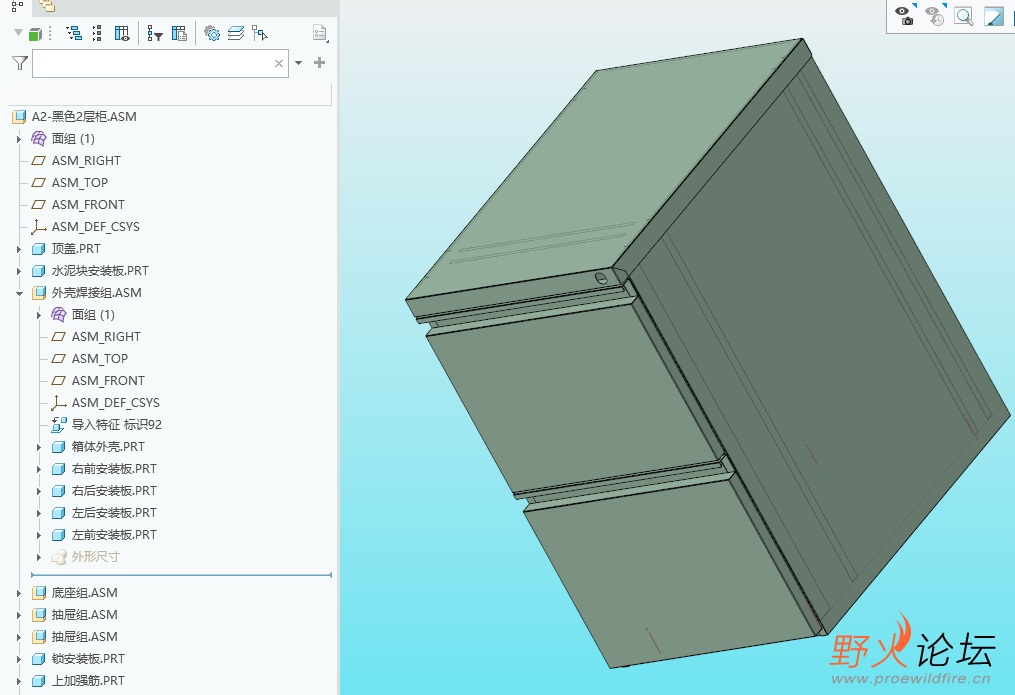This screenshot has width=1015, height=695.
Task: Click the zoom refit magnifier icon
Action: tap(964, 16)
